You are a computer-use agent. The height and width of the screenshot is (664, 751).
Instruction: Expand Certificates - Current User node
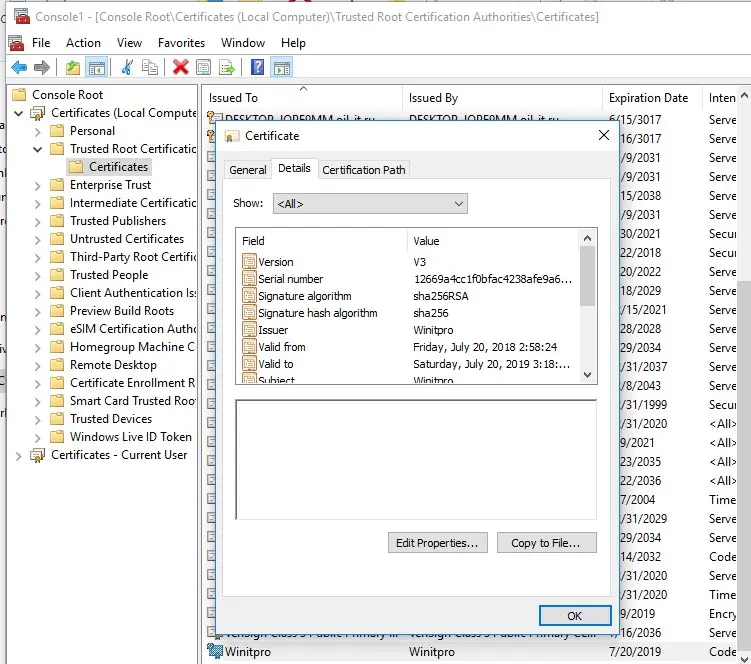coord(18,455)
